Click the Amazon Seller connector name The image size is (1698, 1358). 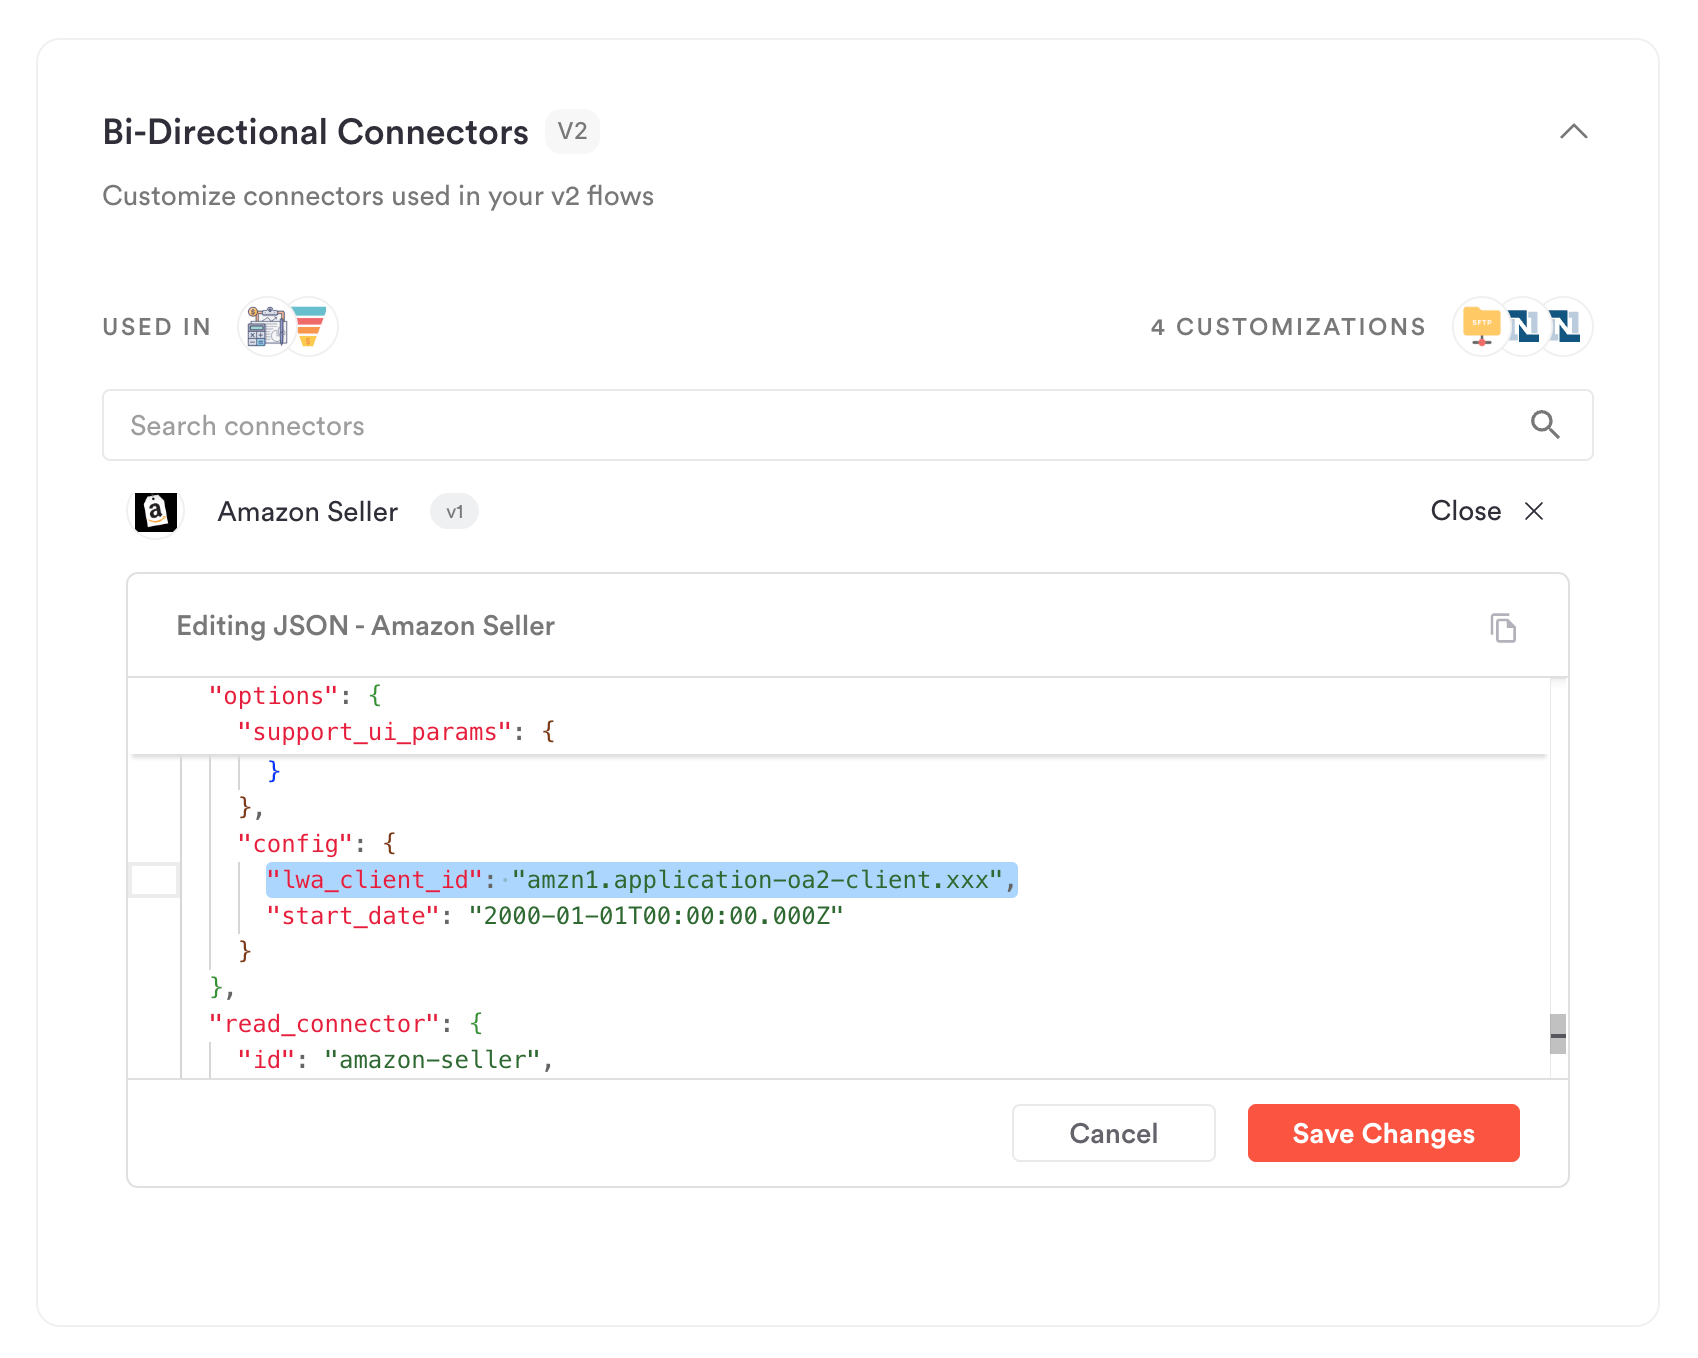point(308,512)
